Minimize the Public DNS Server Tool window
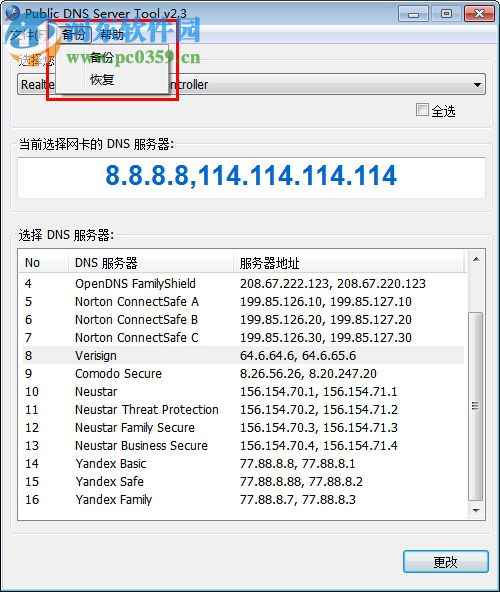Image resolution: width=500 pixels, height=592 pixels. (413, 14)
